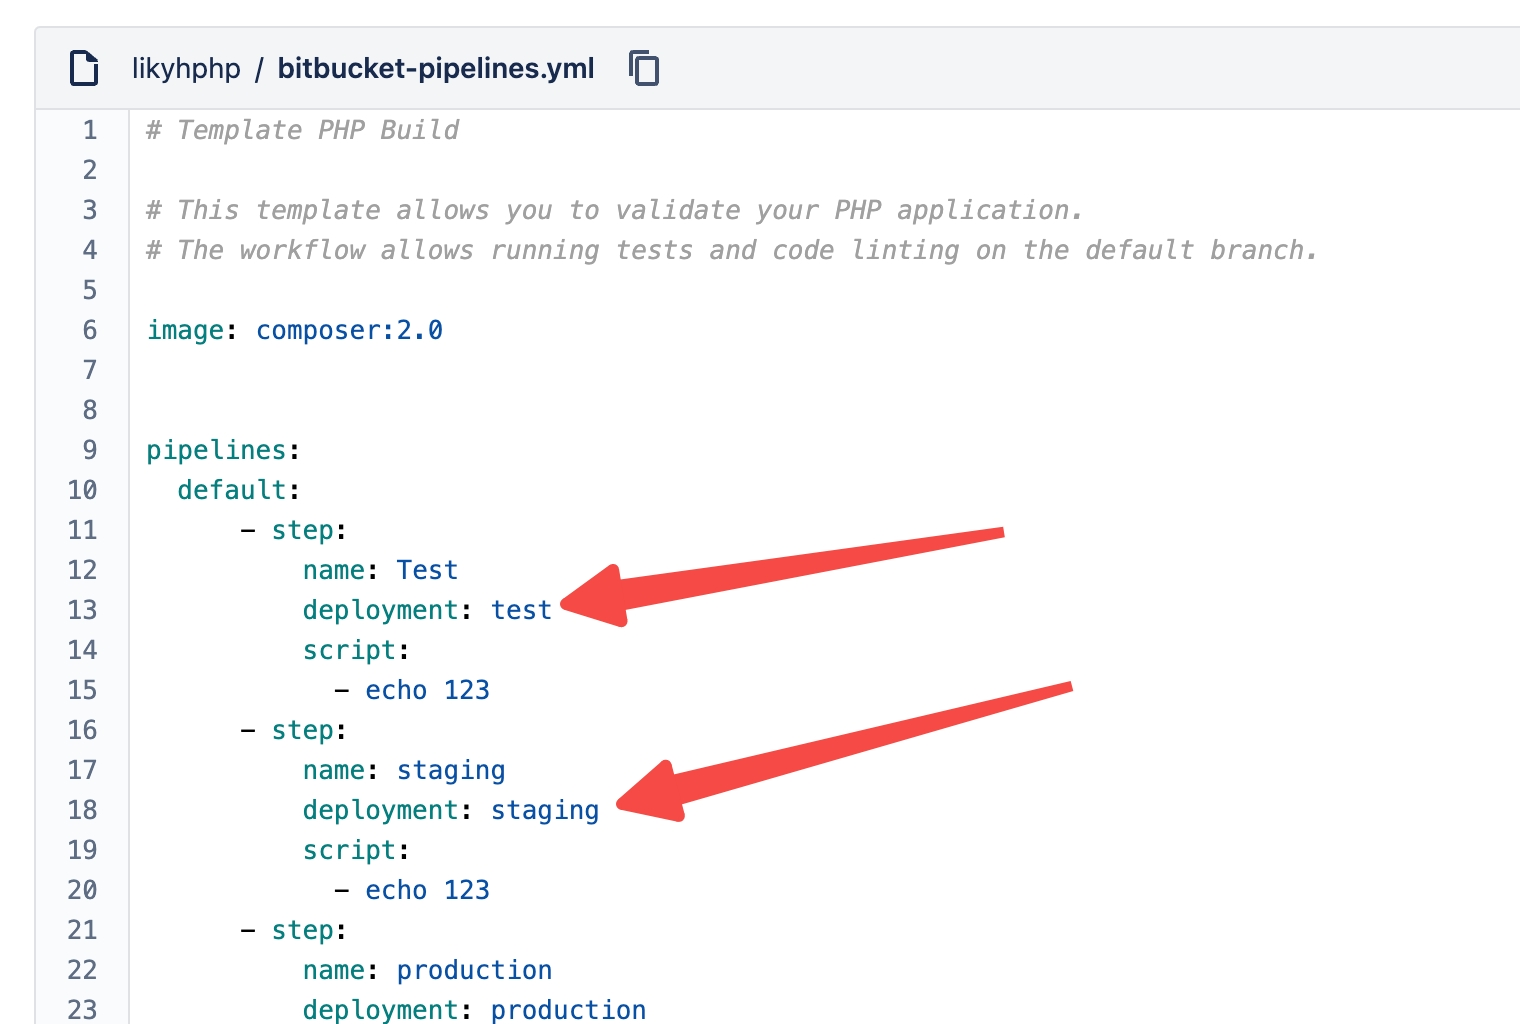
Task: Click the 'pipelines' key in the code
Action: [217, 450]
